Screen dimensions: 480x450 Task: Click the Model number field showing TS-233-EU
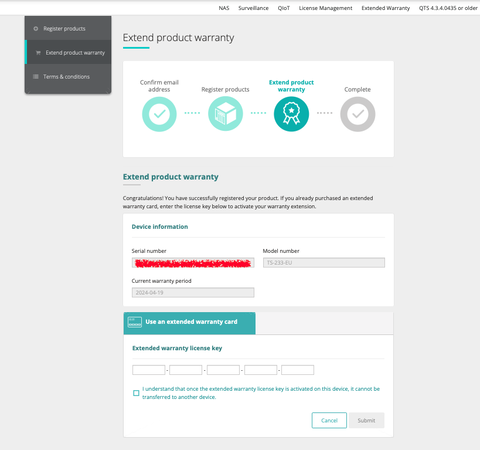(324, 263)
